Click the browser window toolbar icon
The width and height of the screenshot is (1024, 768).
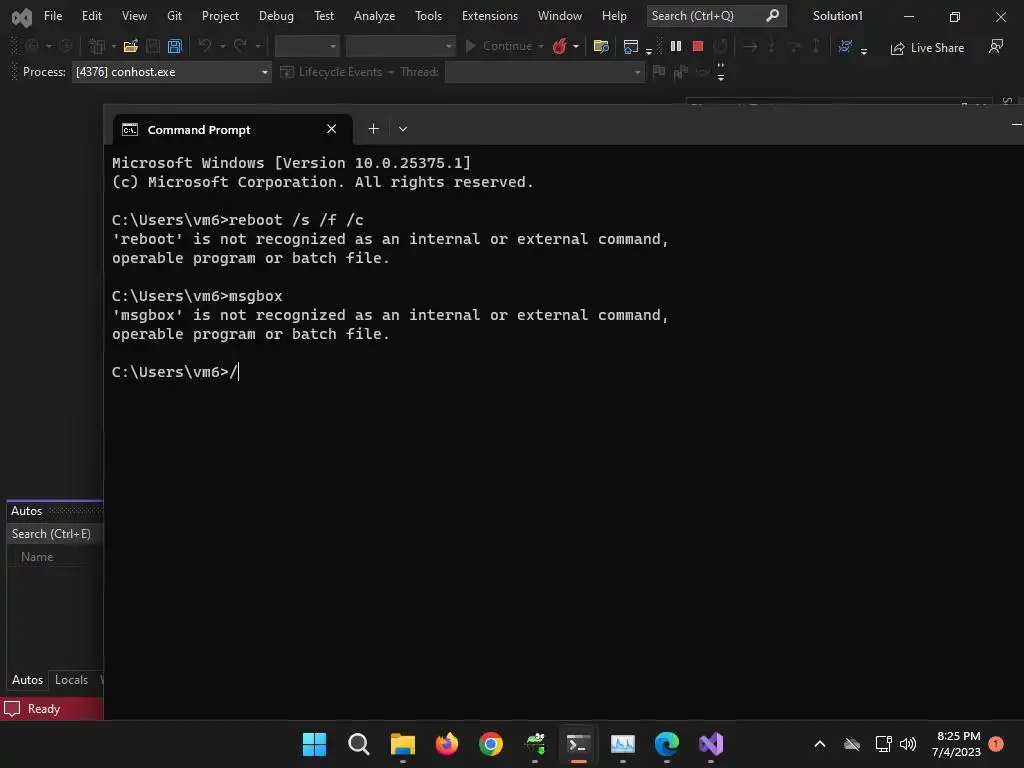click(631, 46)
